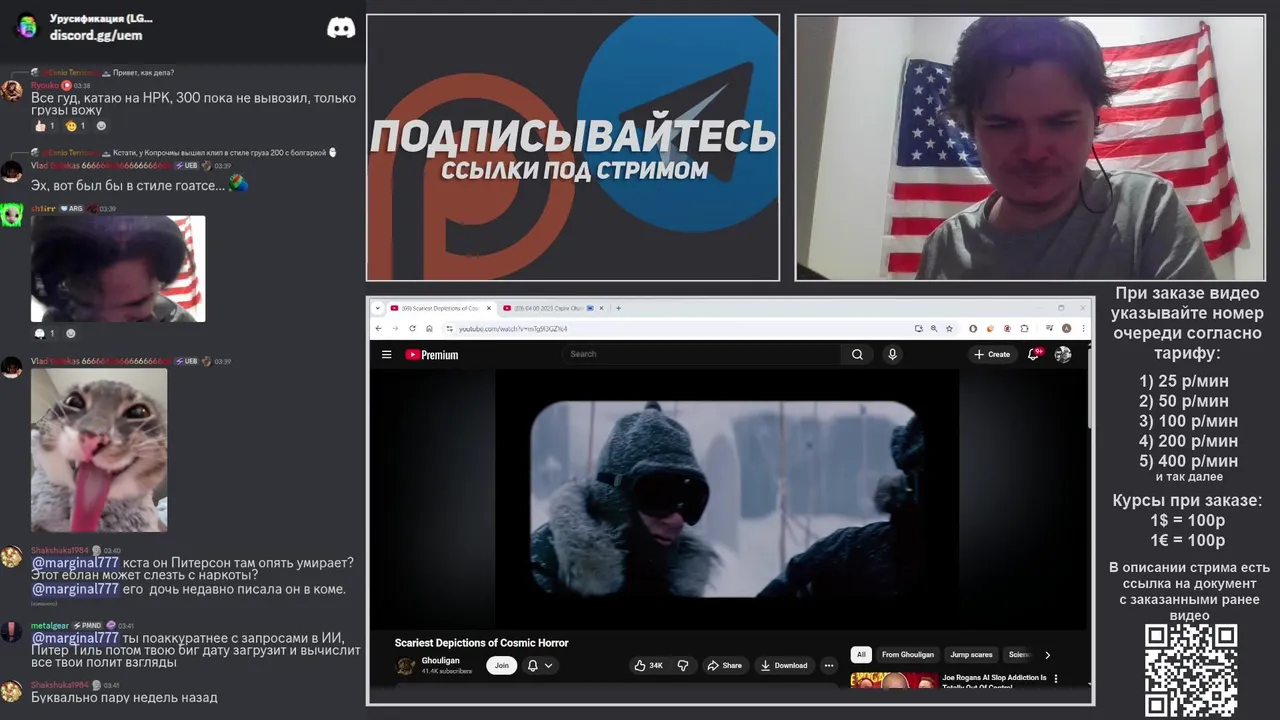
Task: Click the discord.gg/uem invite text
Action: [96, 35]
